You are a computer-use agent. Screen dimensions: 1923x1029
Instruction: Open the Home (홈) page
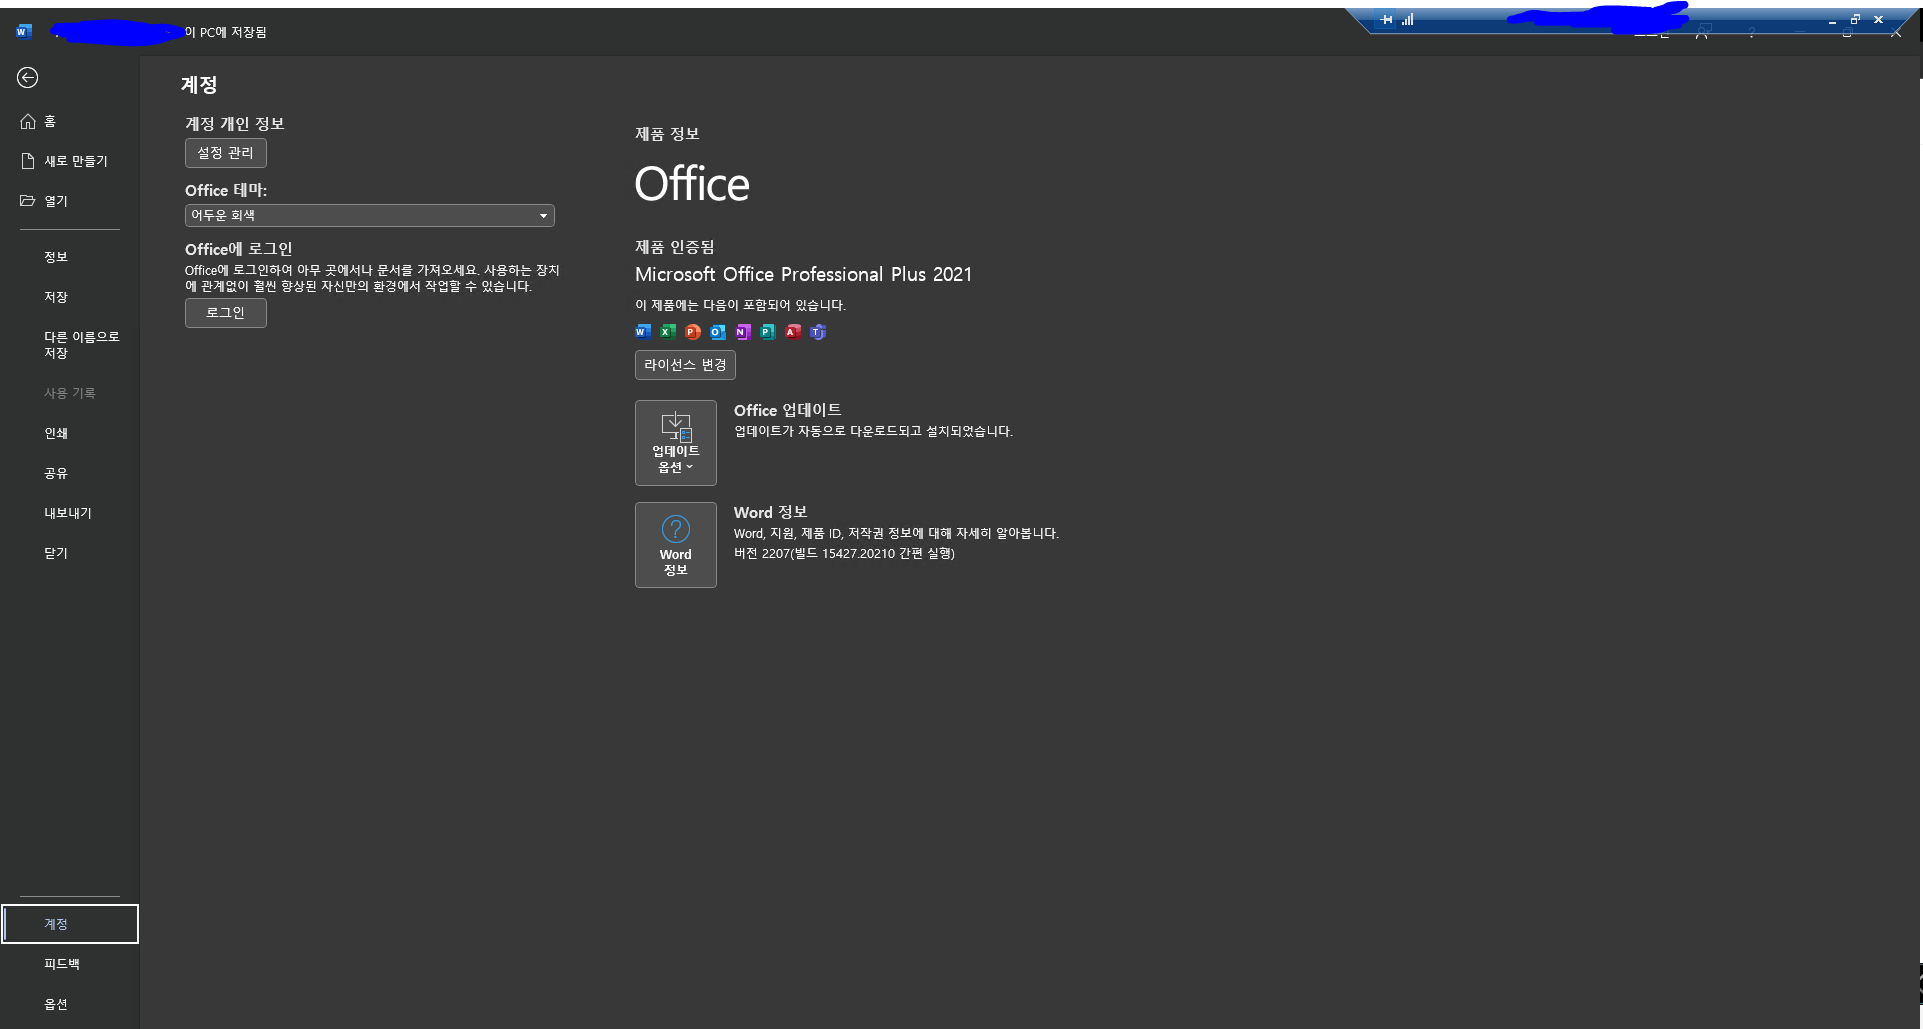click(x=70, y=121)
